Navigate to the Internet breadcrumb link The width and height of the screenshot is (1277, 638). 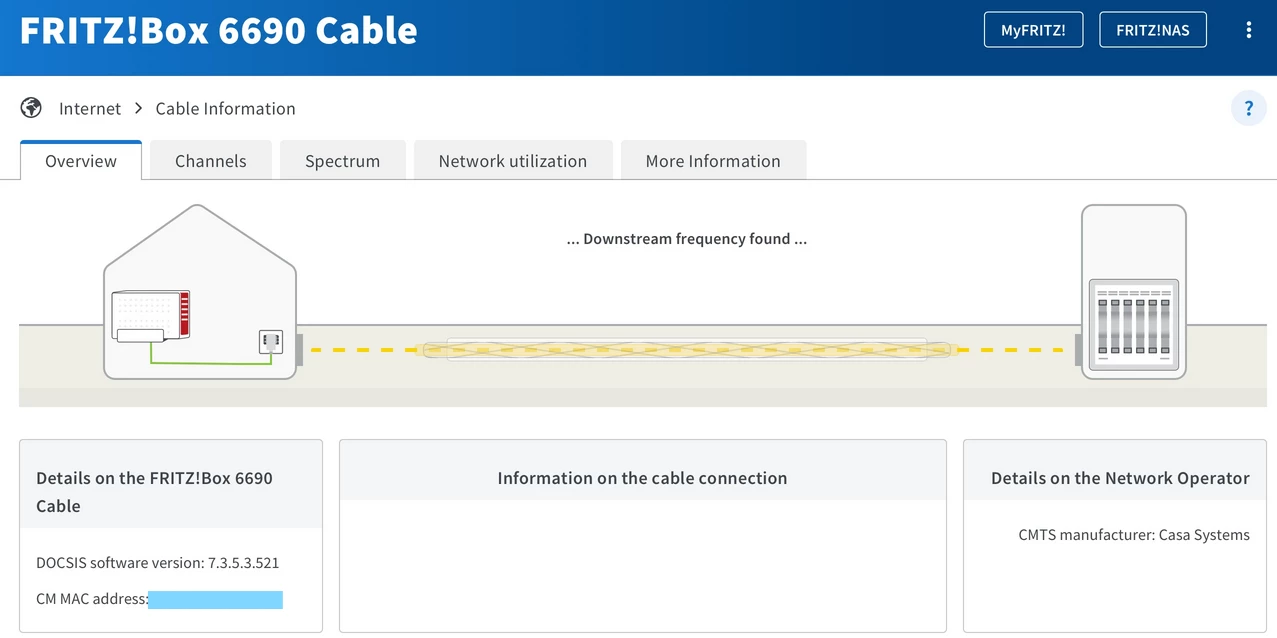[90, 108]
